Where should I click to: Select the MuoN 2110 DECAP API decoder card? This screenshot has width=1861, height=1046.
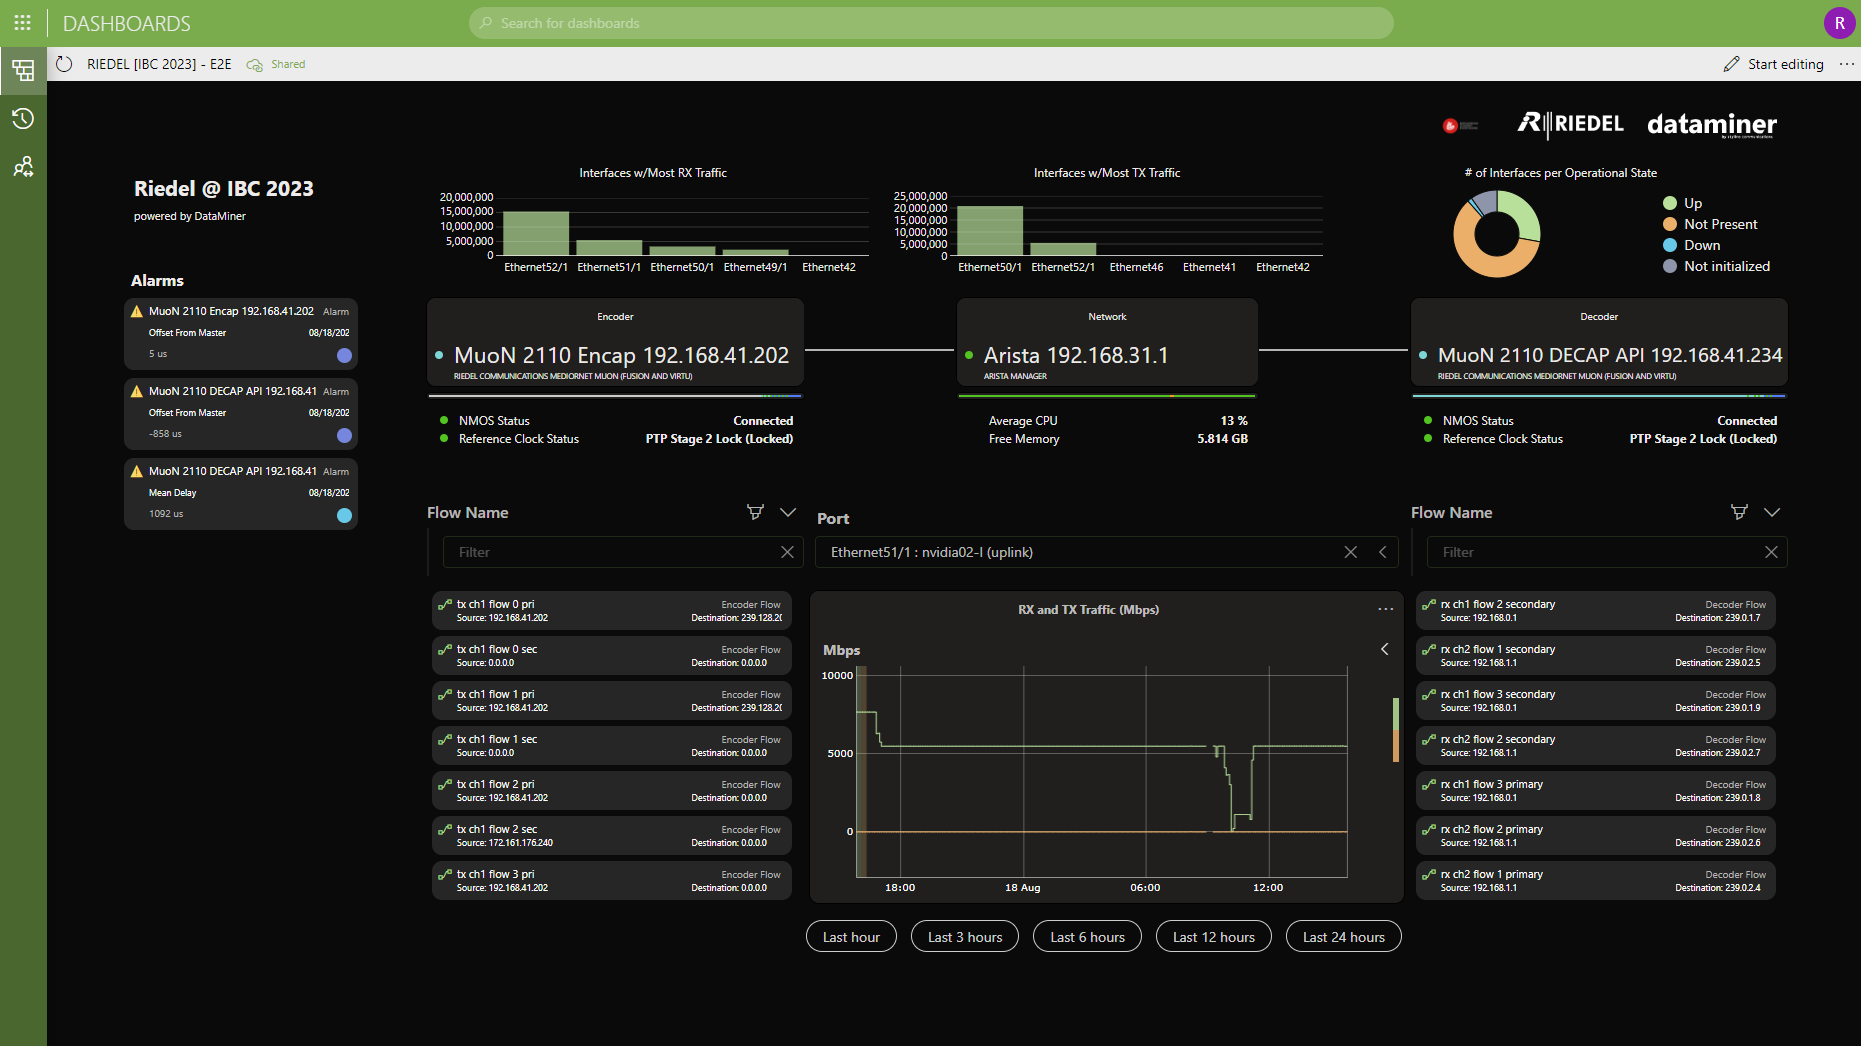(x=1599, y=342)
